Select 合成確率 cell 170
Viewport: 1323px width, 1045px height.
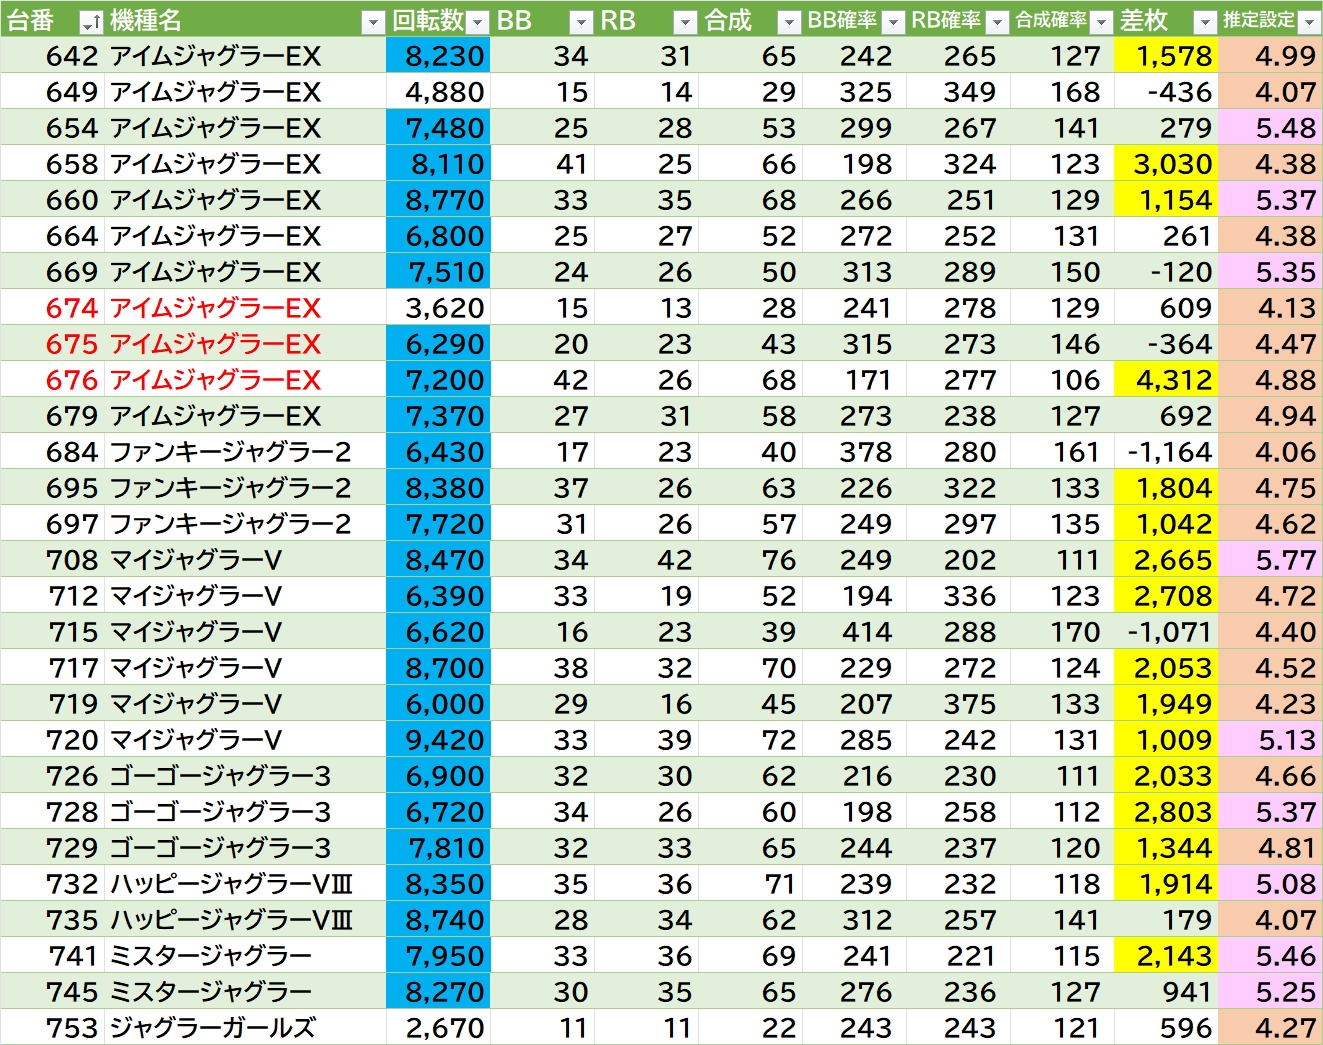(1062, 632)
